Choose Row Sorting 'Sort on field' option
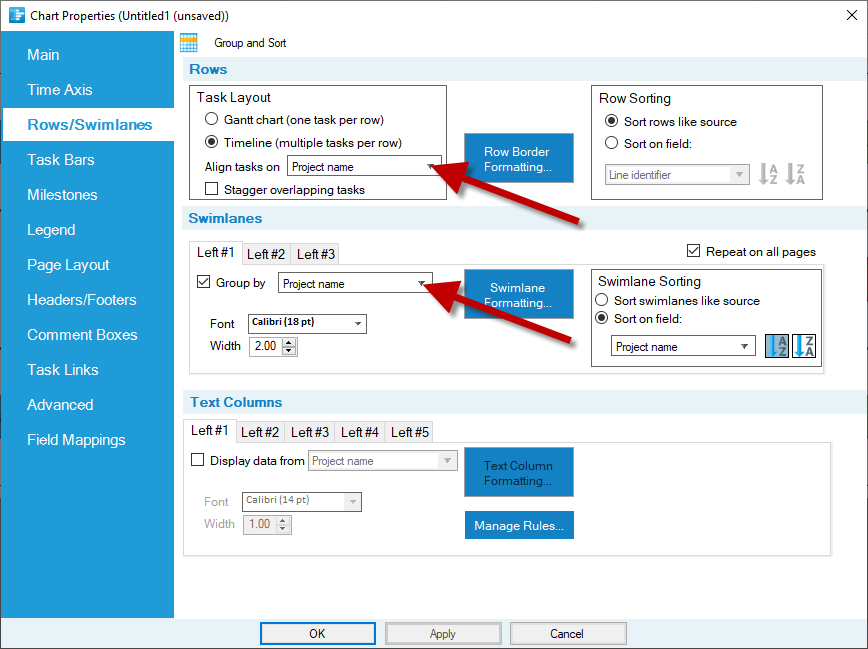The height and width of the screenshot is (649, 868). coord(611,143)
